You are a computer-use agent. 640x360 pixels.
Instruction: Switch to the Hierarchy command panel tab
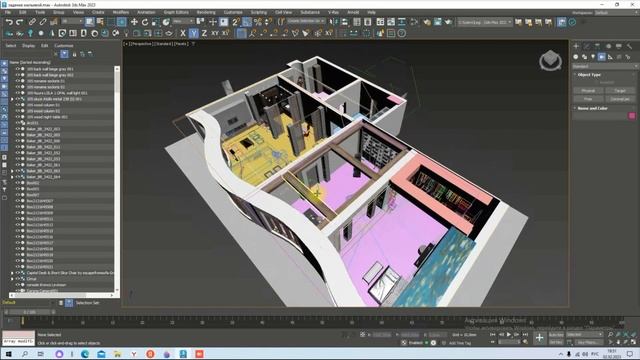click(x=597, y=46)
